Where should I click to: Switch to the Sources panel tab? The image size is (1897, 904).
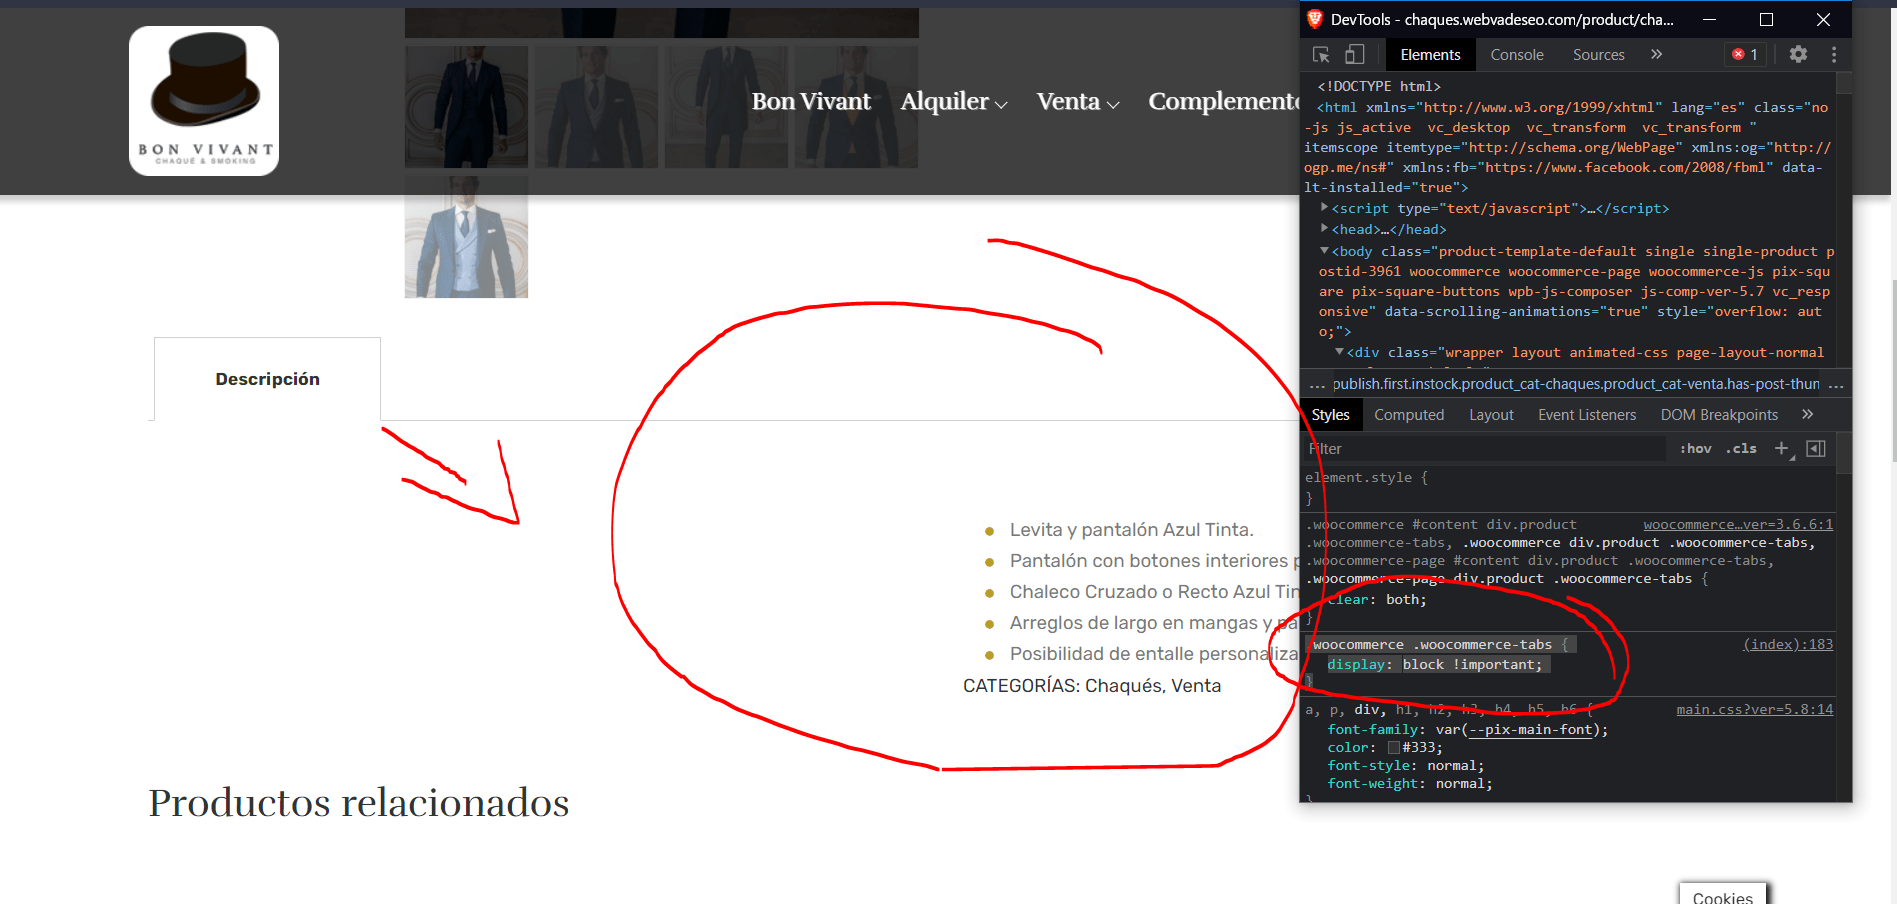click(x=1598, y=55)
